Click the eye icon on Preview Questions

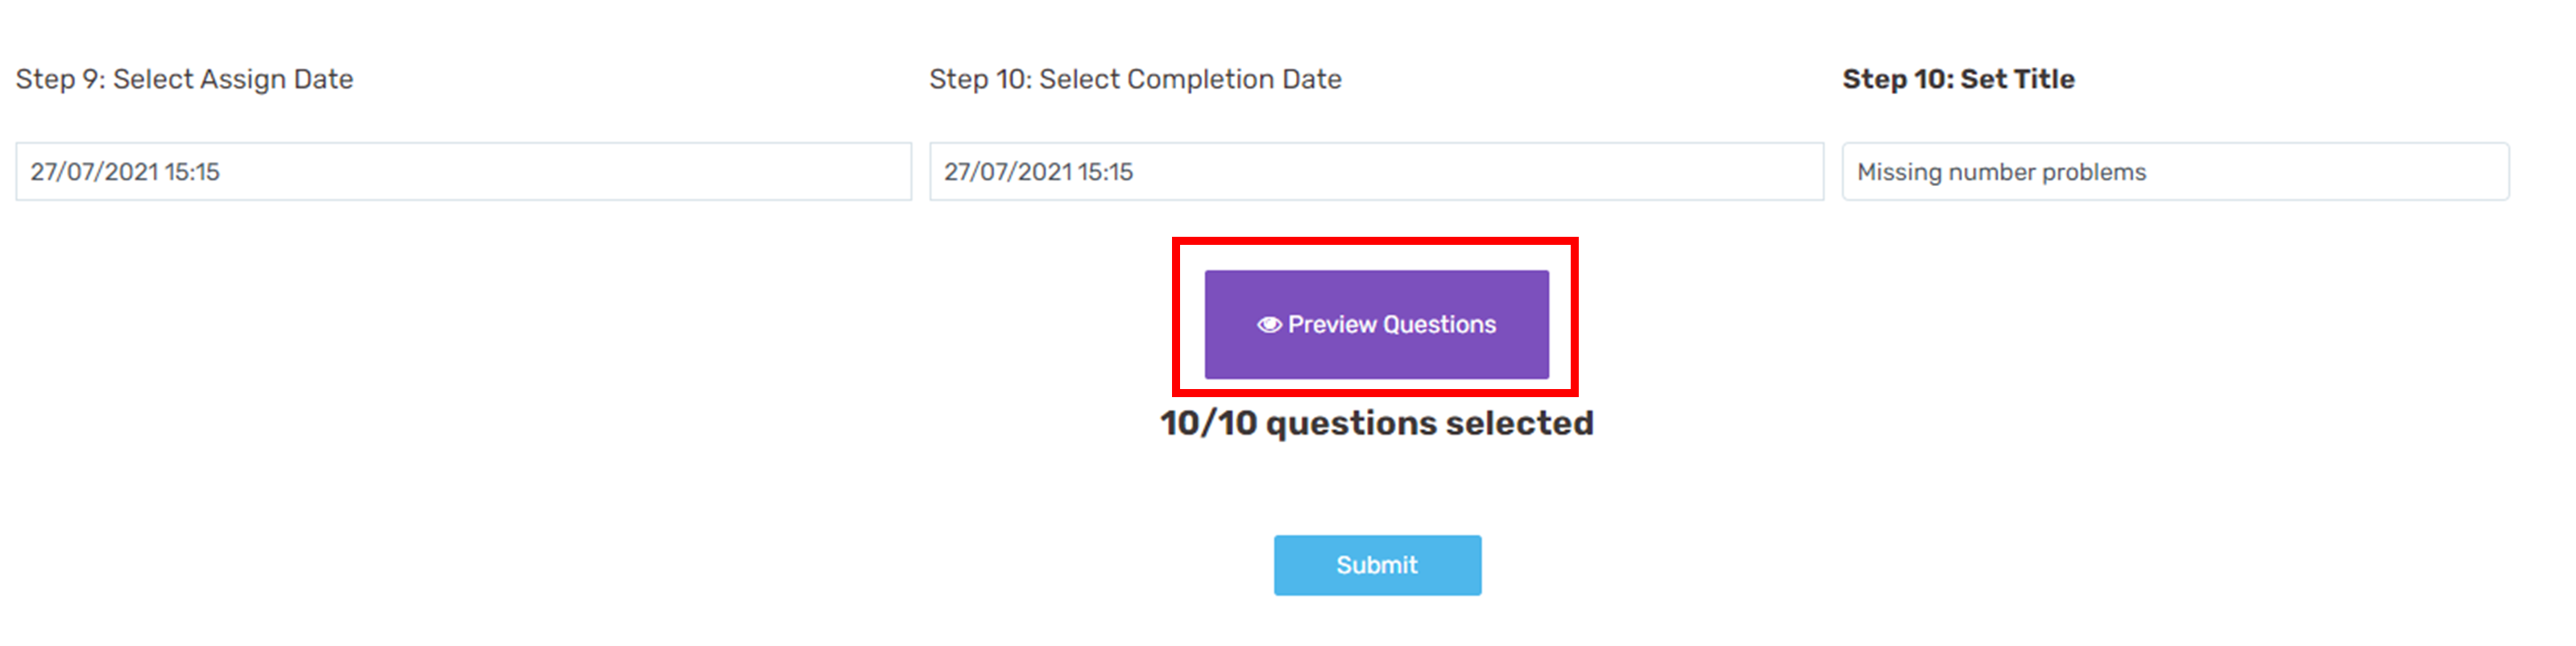[x=1269, y=324]
